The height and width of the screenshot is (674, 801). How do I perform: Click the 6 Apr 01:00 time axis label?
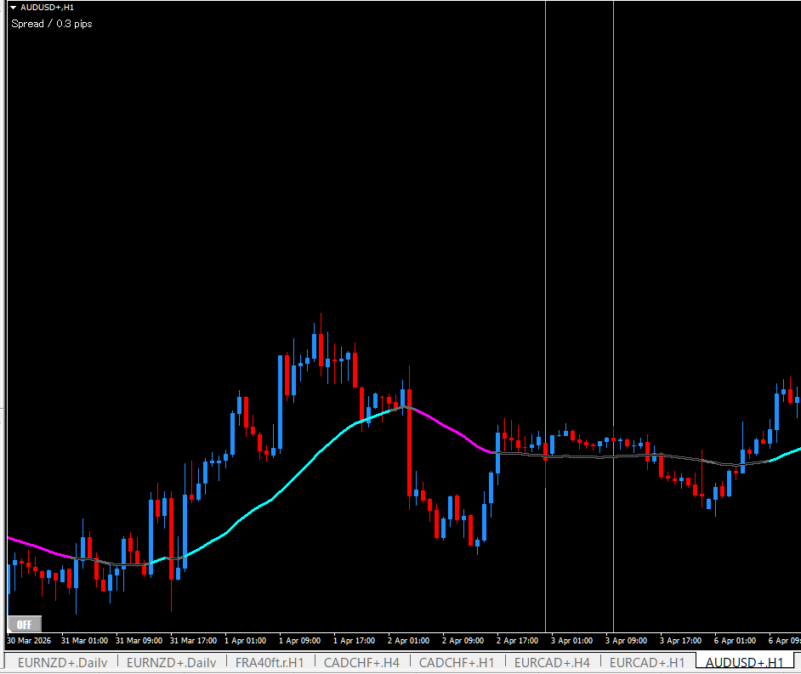734,640
